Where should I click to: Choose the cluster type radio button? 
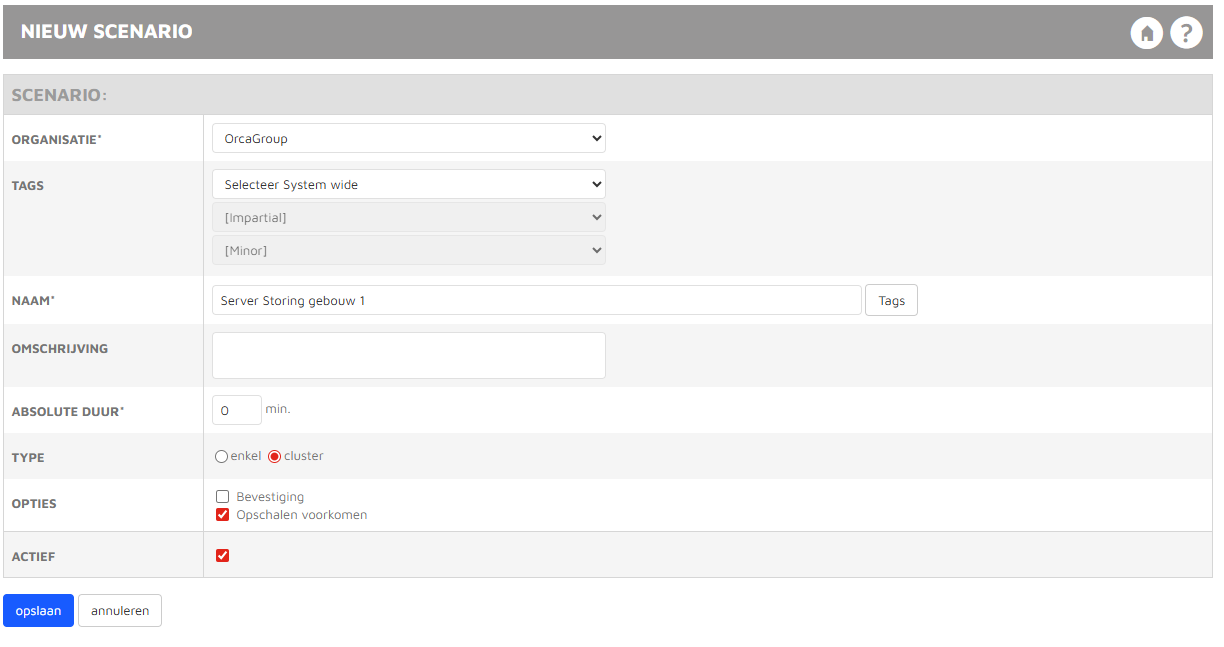point(274,456)
